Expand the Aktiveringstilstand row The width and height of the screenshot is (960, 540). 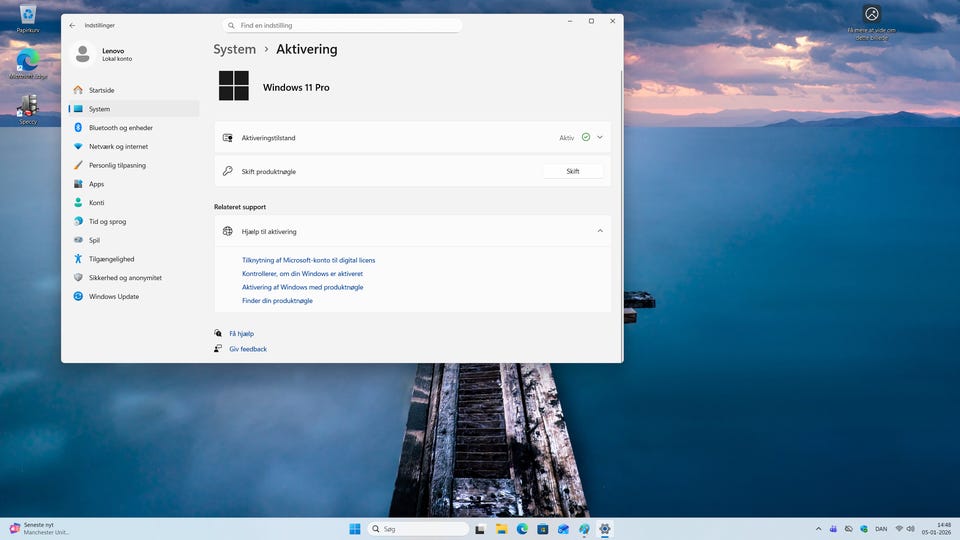click(600, 137)
